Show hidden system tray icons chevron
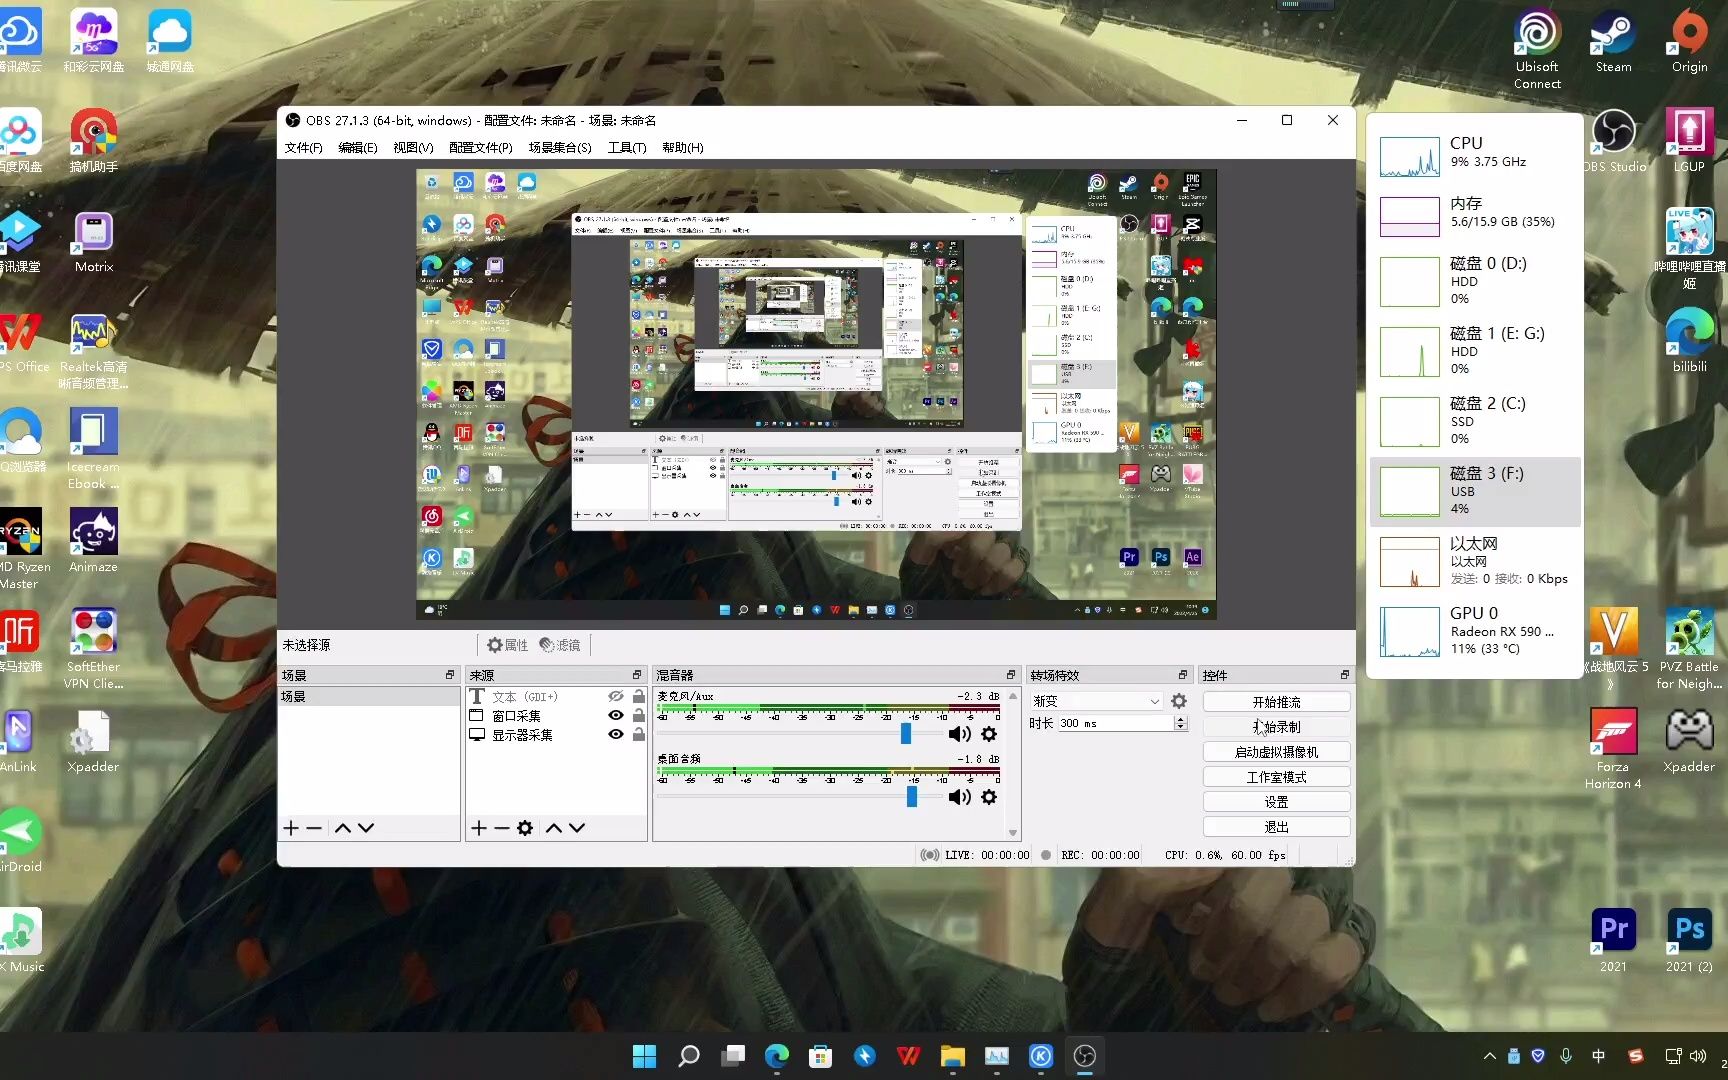 pyautogui.click(x=1490, y=1056)
